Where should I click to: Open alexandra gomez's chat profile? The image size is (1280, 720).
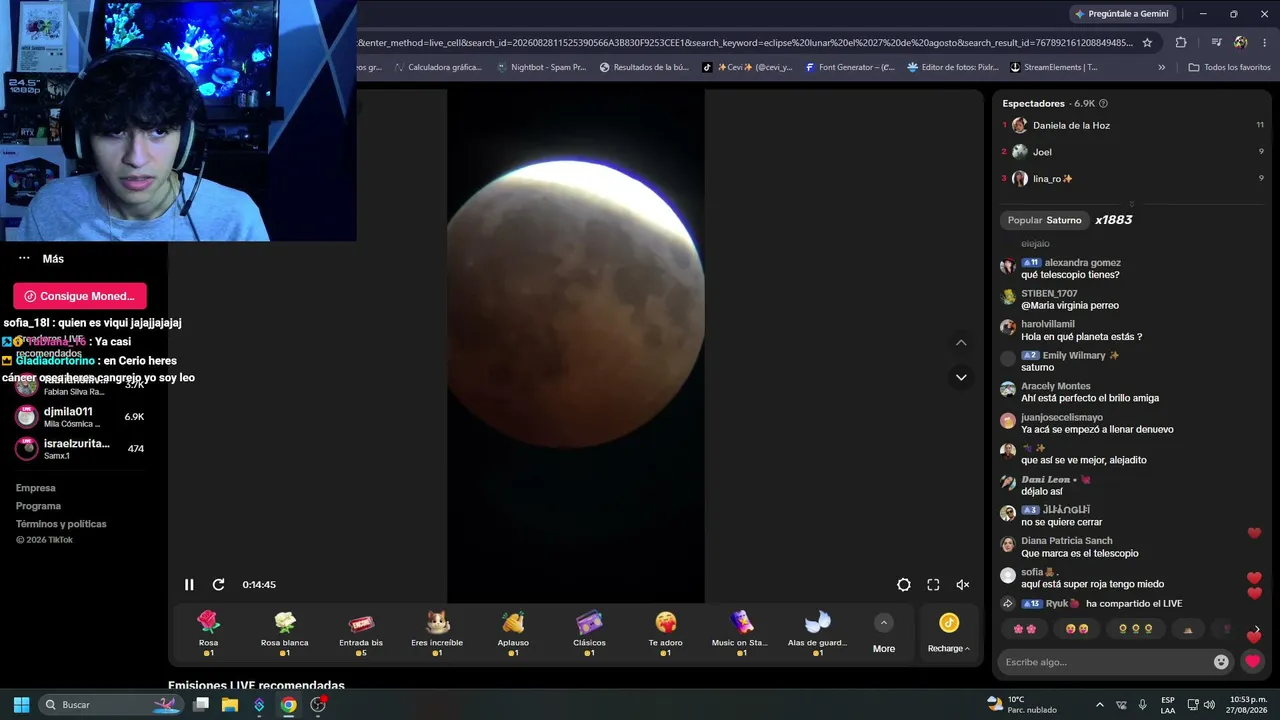1082,263
